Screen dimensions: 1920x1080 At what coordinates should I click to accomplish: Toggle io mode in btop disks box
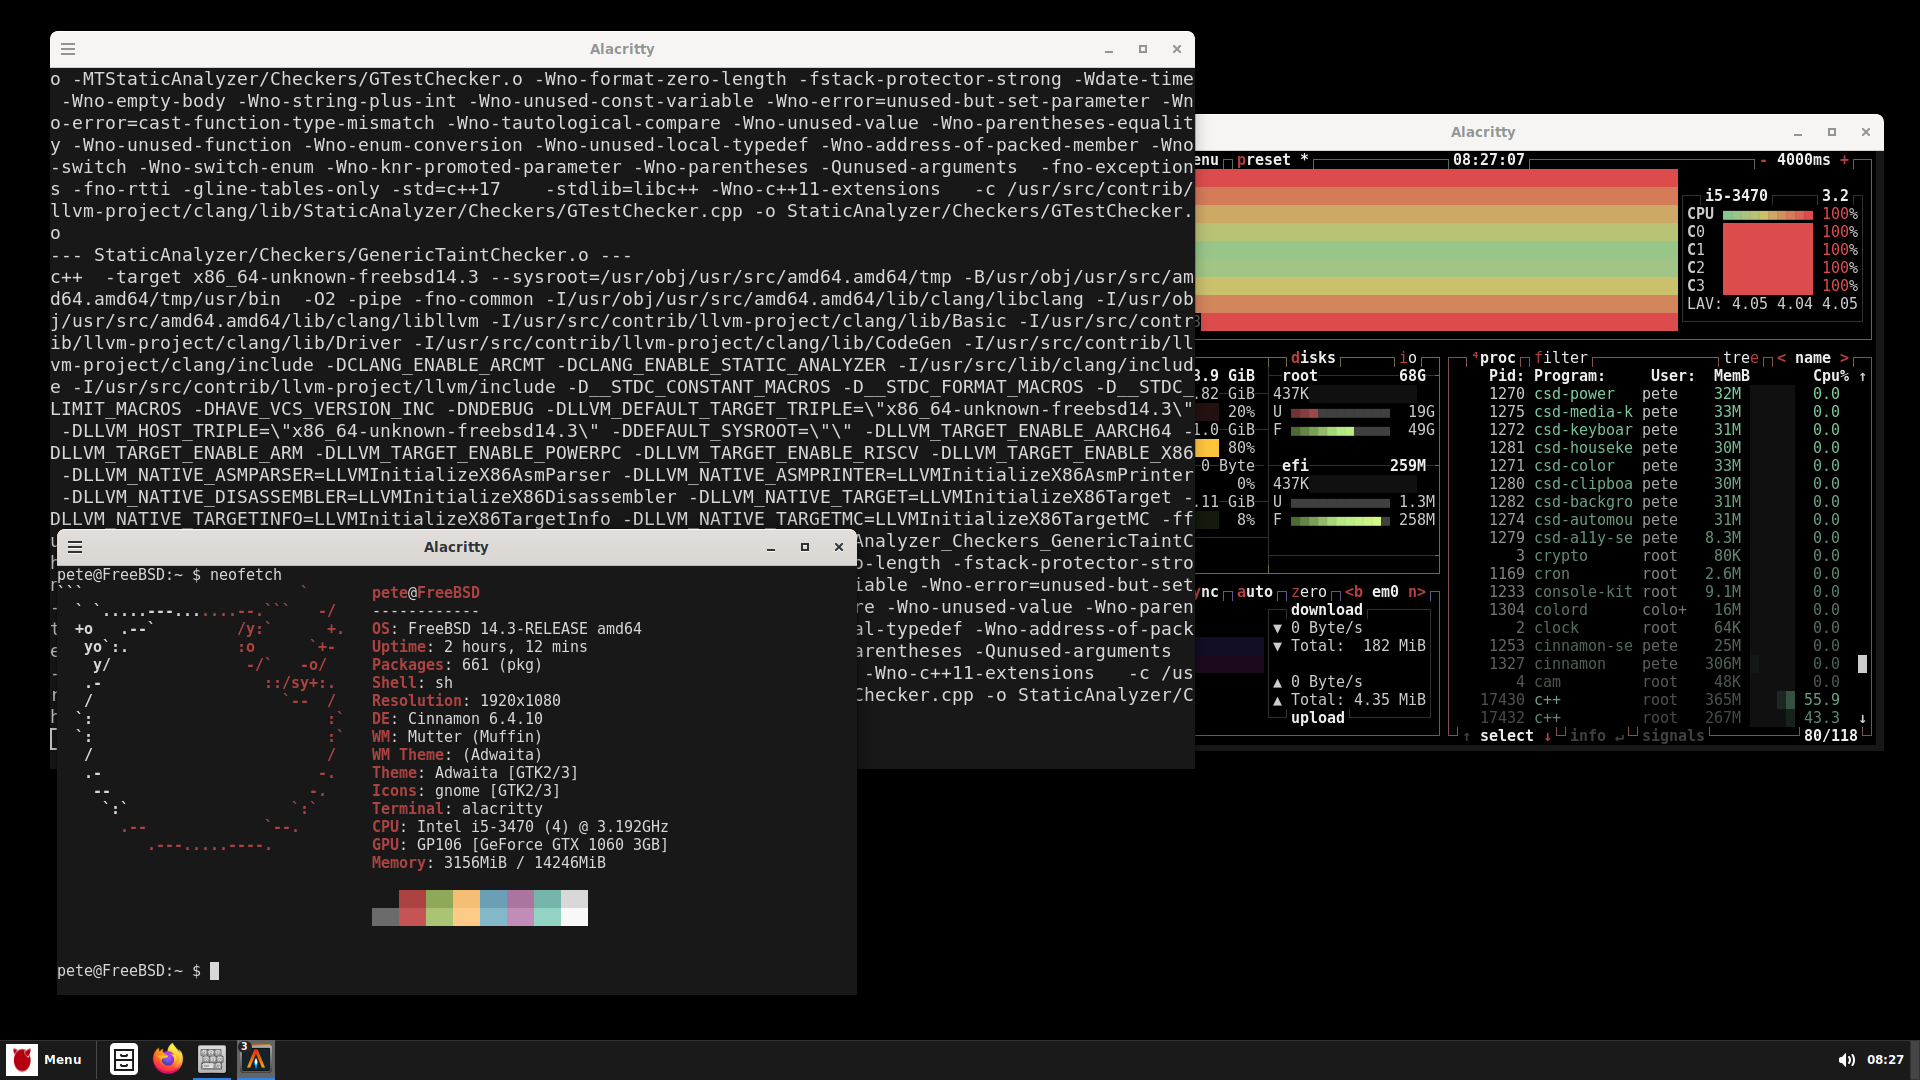coord(1407,358)
